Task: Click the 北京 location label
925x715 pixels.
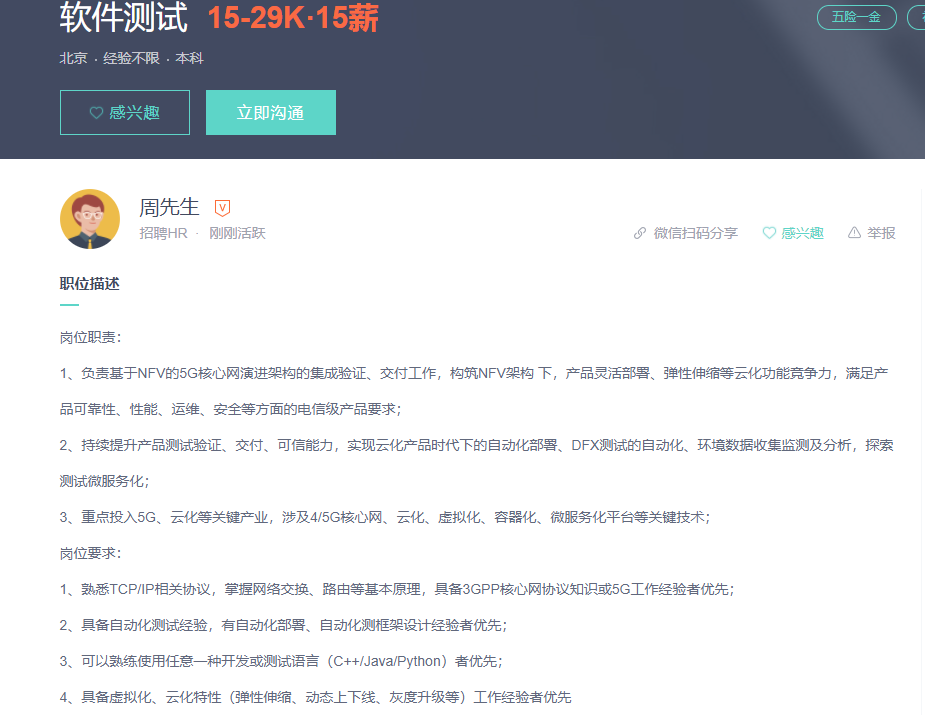Action: (x=72, y=58)
